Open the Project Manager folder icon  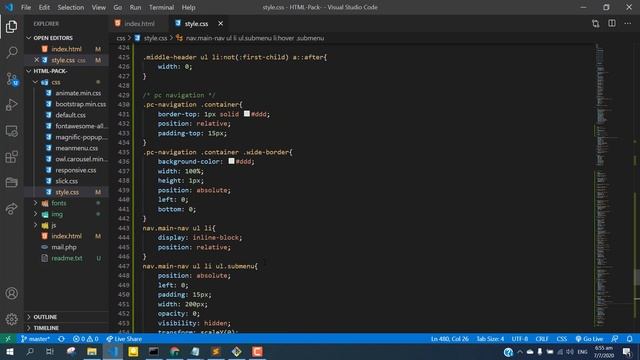tap(11, 182)
